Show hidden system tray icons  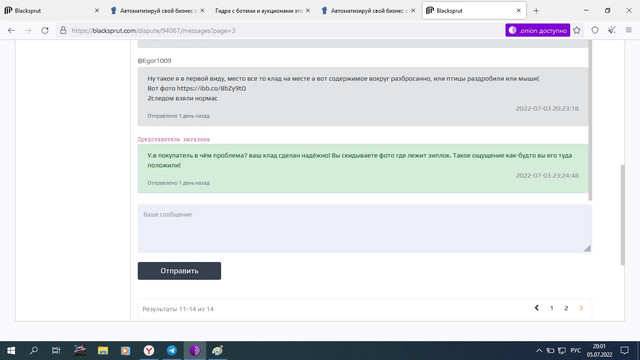point(539,351)
